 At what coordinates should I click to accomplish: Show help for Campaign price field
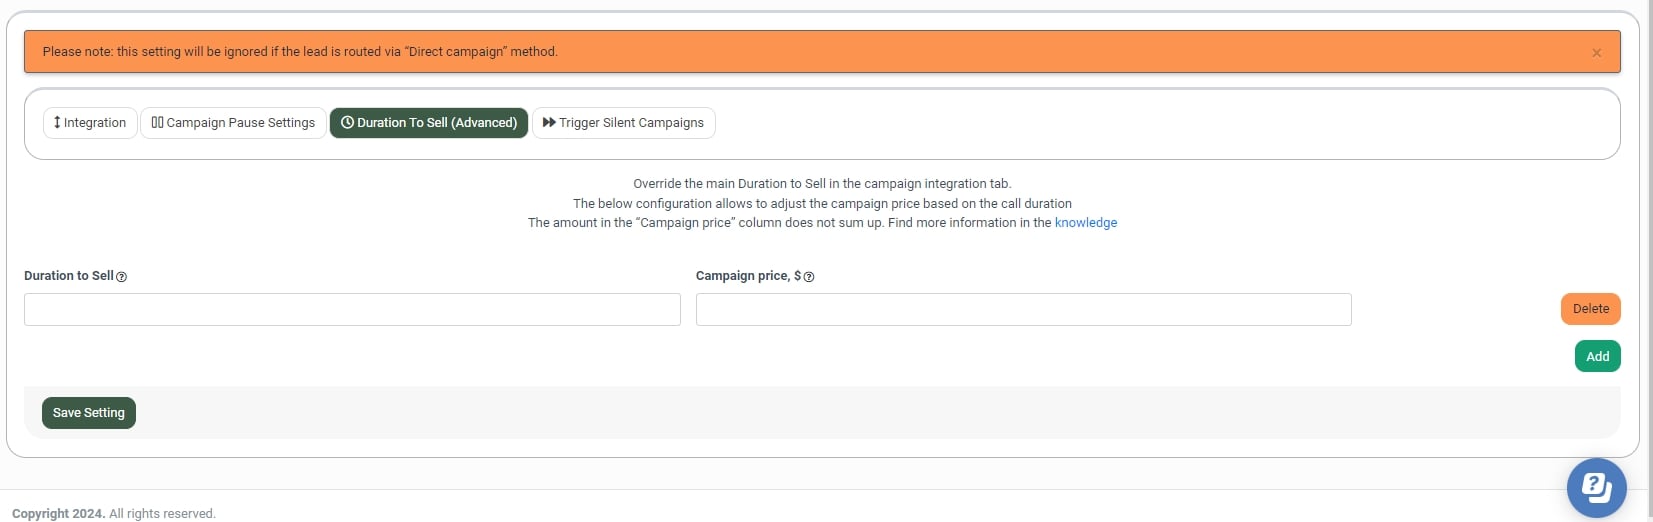pos(809,277)
